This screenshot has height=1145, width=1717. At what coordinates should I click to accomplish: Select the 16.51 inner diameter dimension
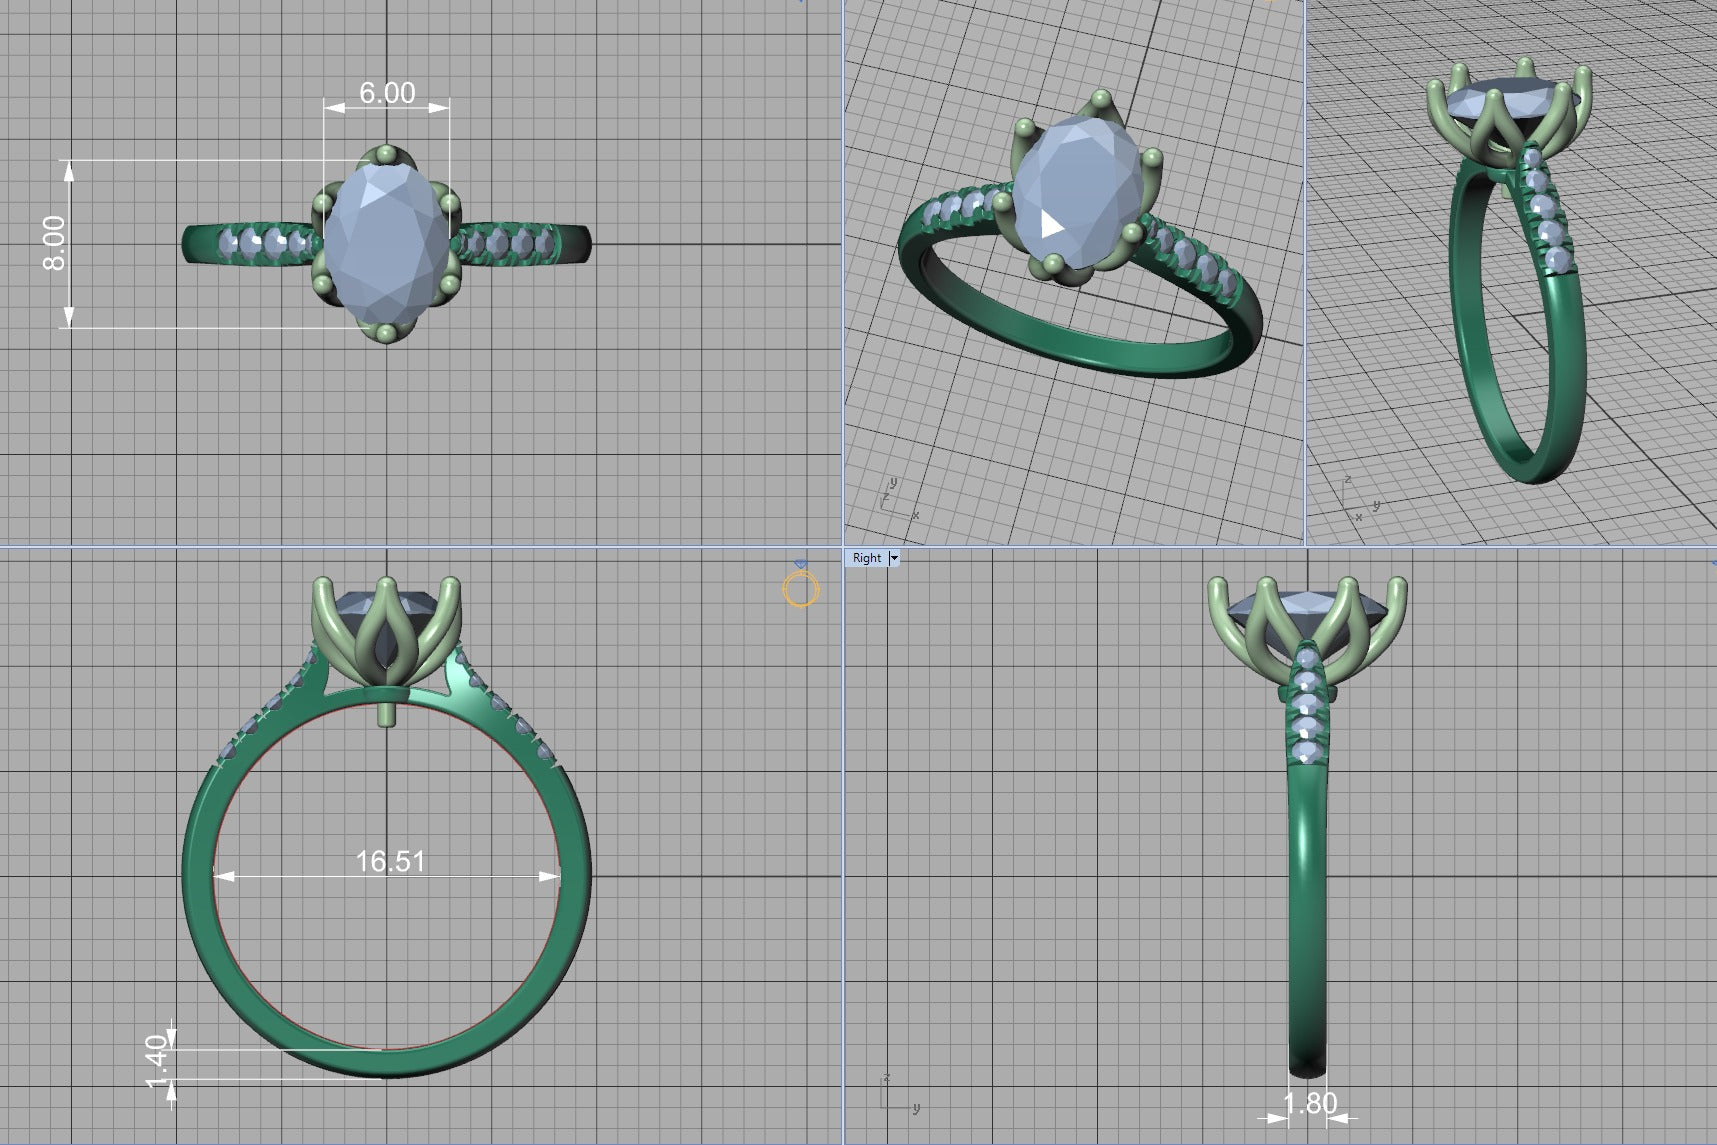point(390,861)
